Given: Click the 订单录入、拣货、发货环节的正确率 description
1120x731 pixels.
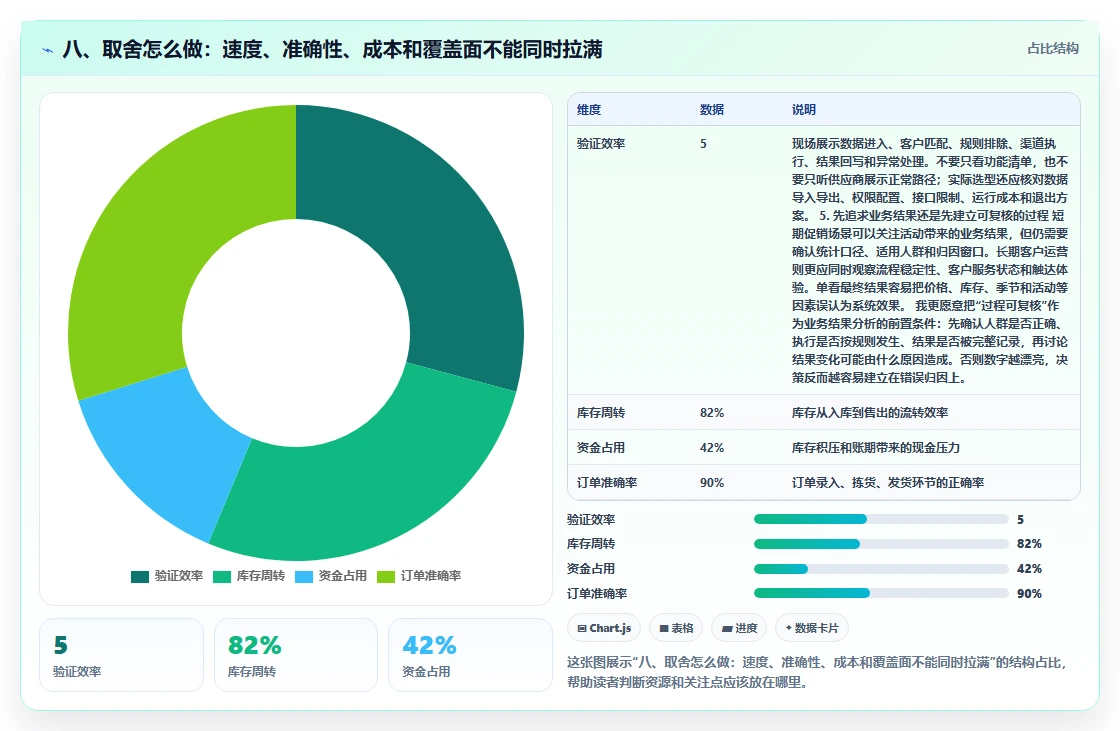Looking at the screenshot, I should coord(887,483).
